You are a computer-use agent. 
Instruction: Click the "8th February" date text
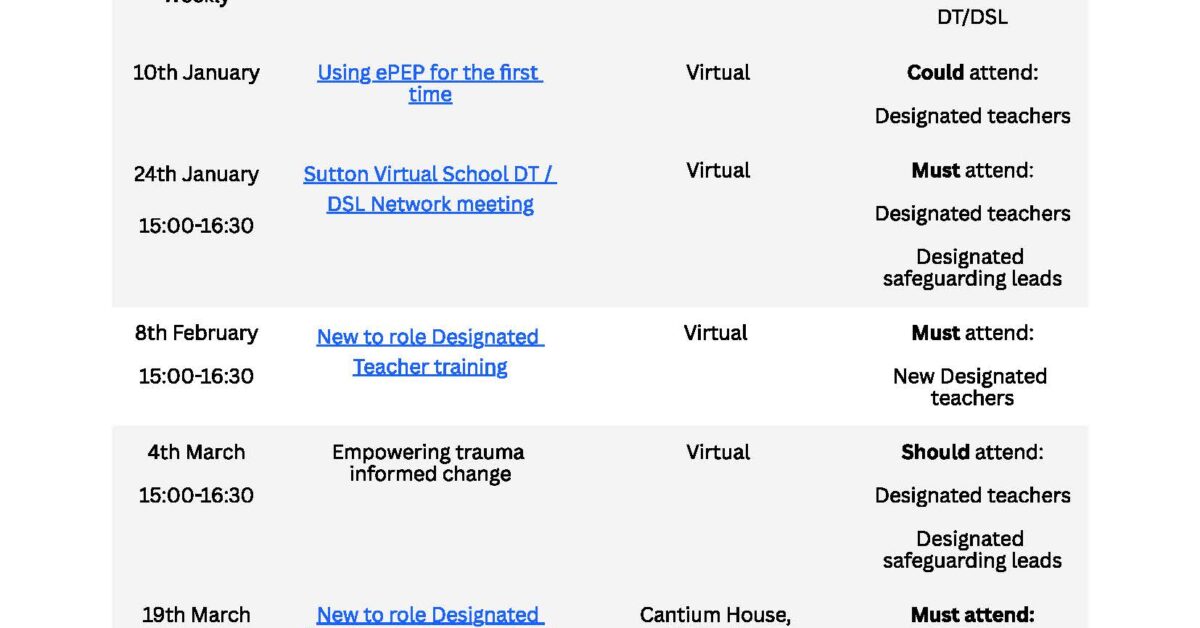[196, 333]
